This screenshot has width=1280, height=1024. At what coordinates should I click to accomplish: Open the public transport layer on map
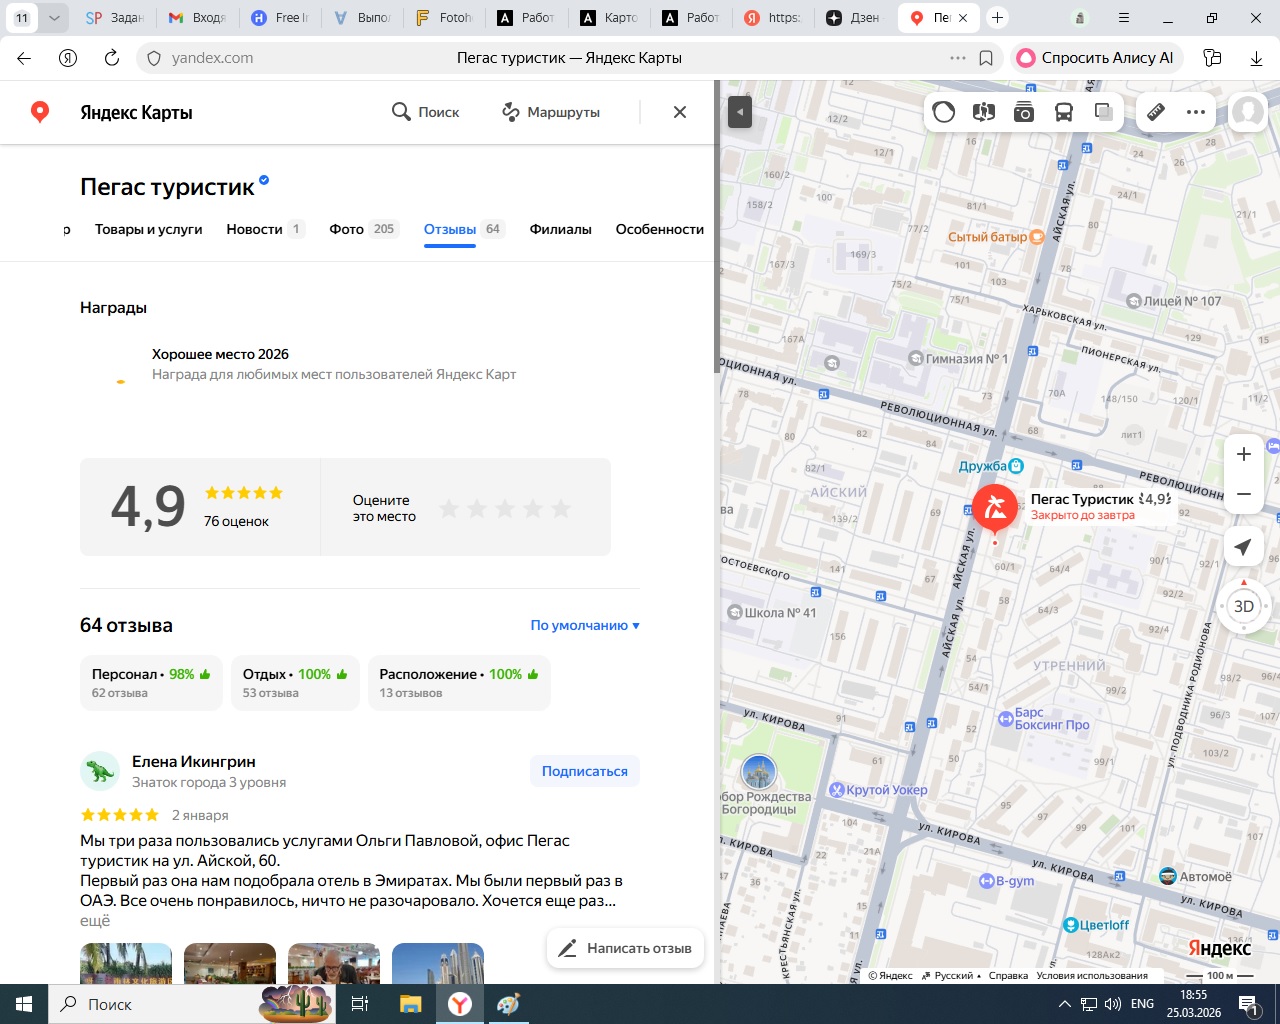pyautogui.click(x=1064, y=112)
